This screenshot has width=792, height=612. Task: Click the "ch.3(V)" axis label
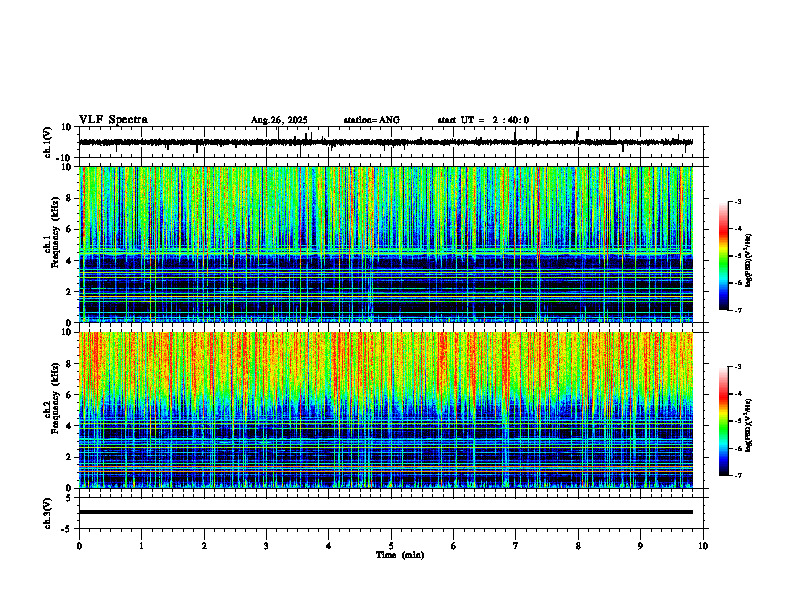(x=48, y=513)
